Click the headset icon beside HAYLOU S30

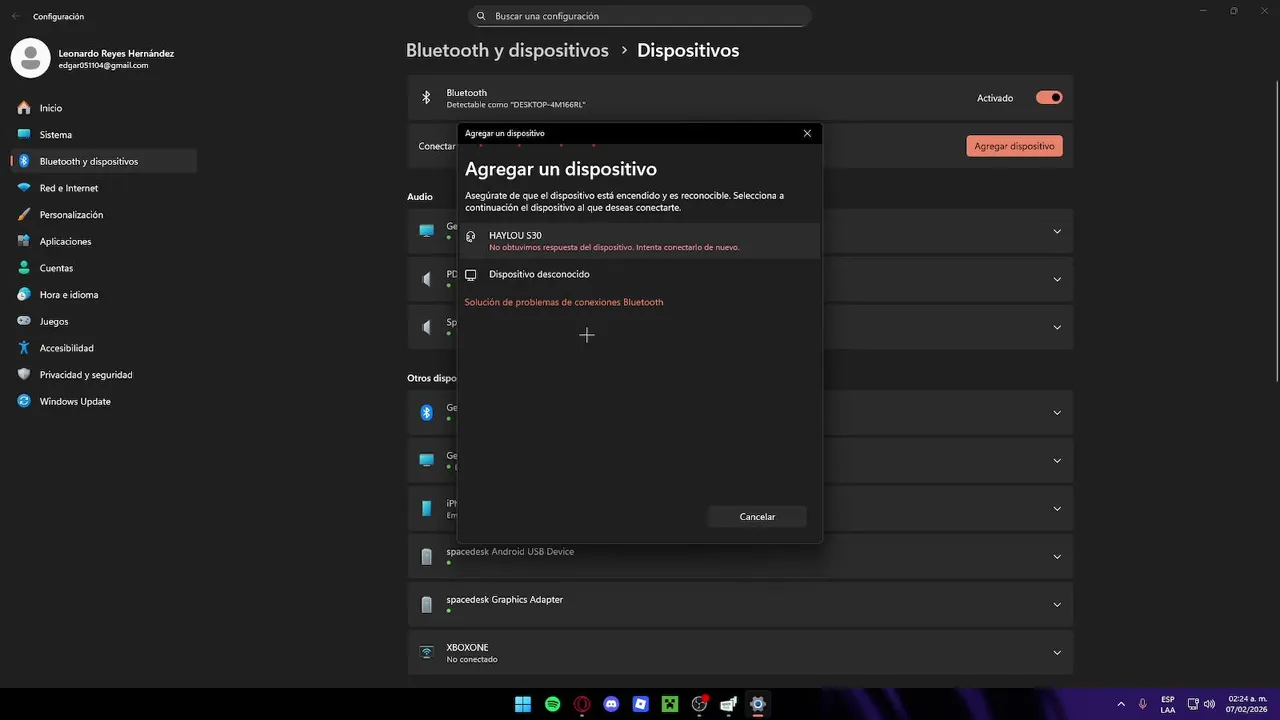point(471,237)
